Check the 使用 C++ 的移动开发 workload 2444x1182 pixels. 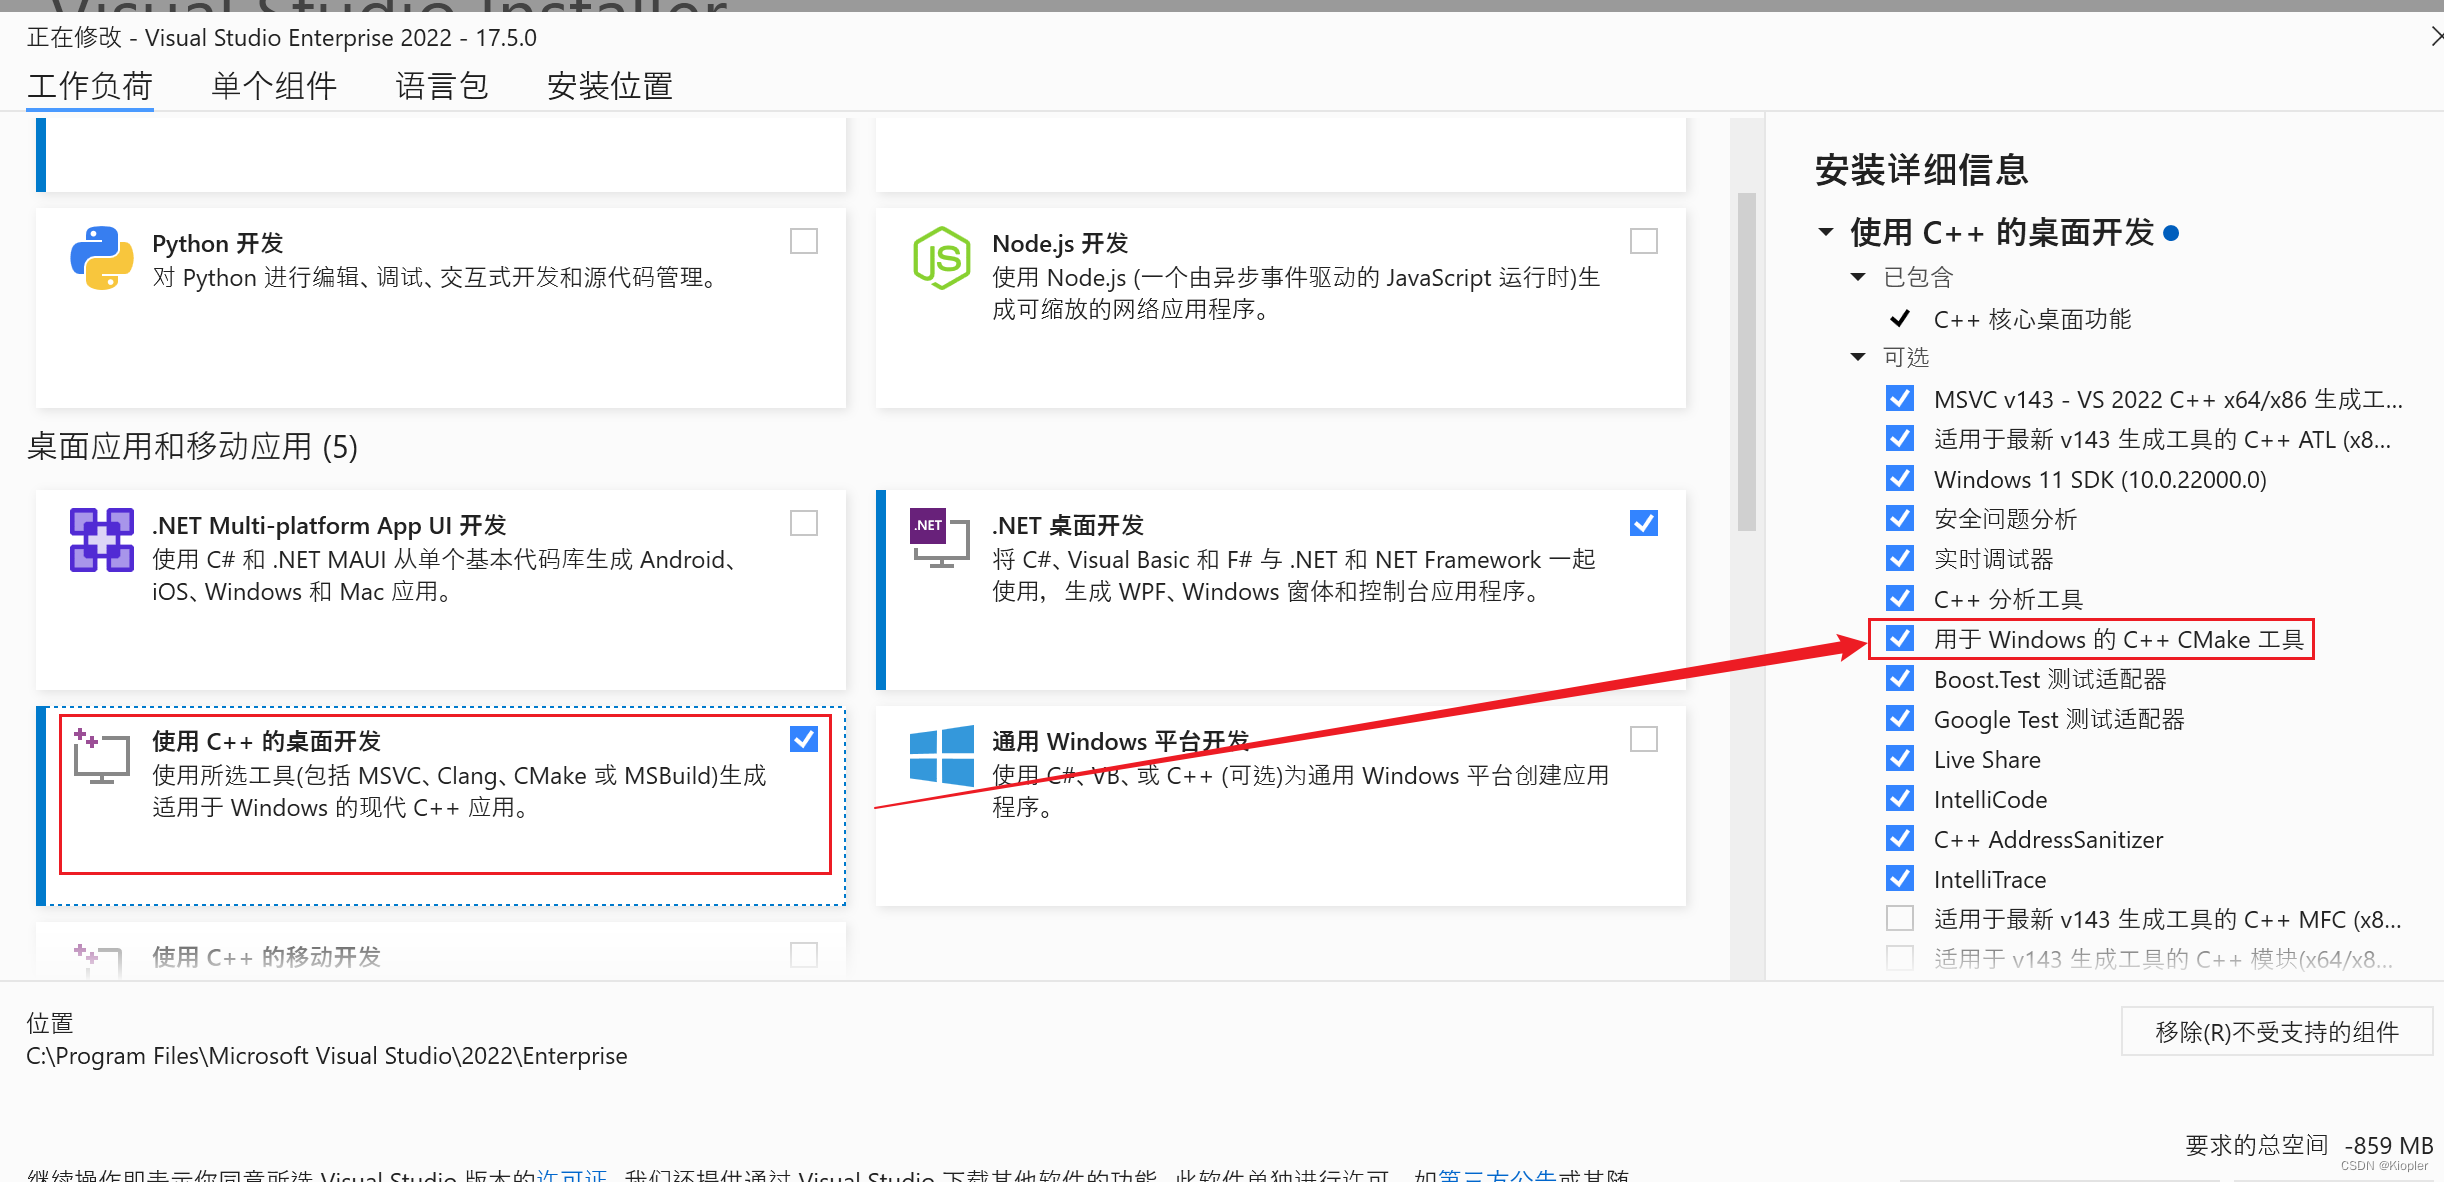tap(804, 955)
